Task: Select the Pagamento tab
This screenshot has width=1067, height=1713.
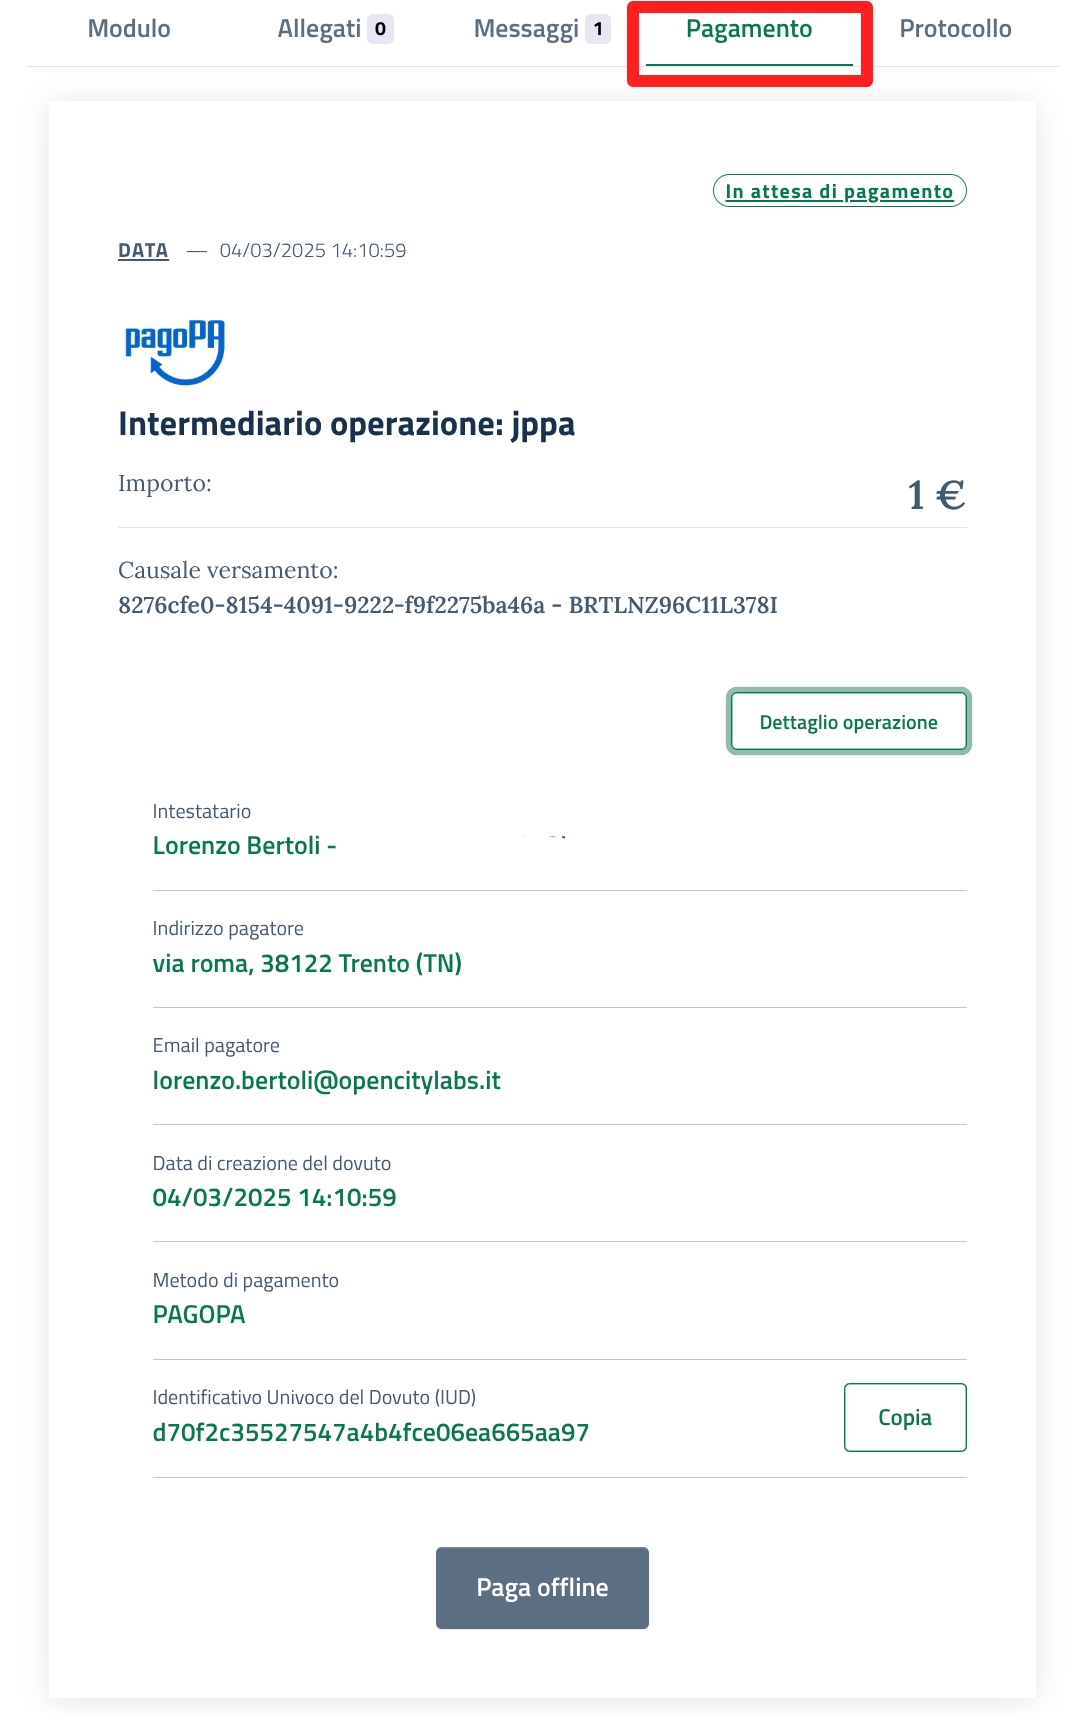Action: pyautogui.click(x=749, y=30)
